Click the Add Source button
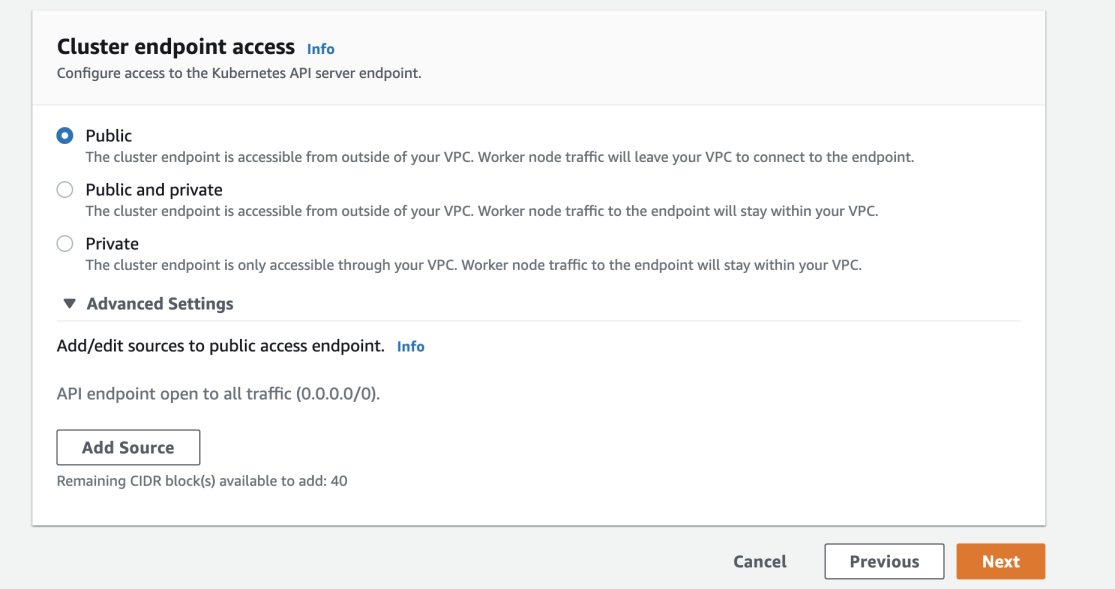This screenshot has height=589, width=1115. 128,448
